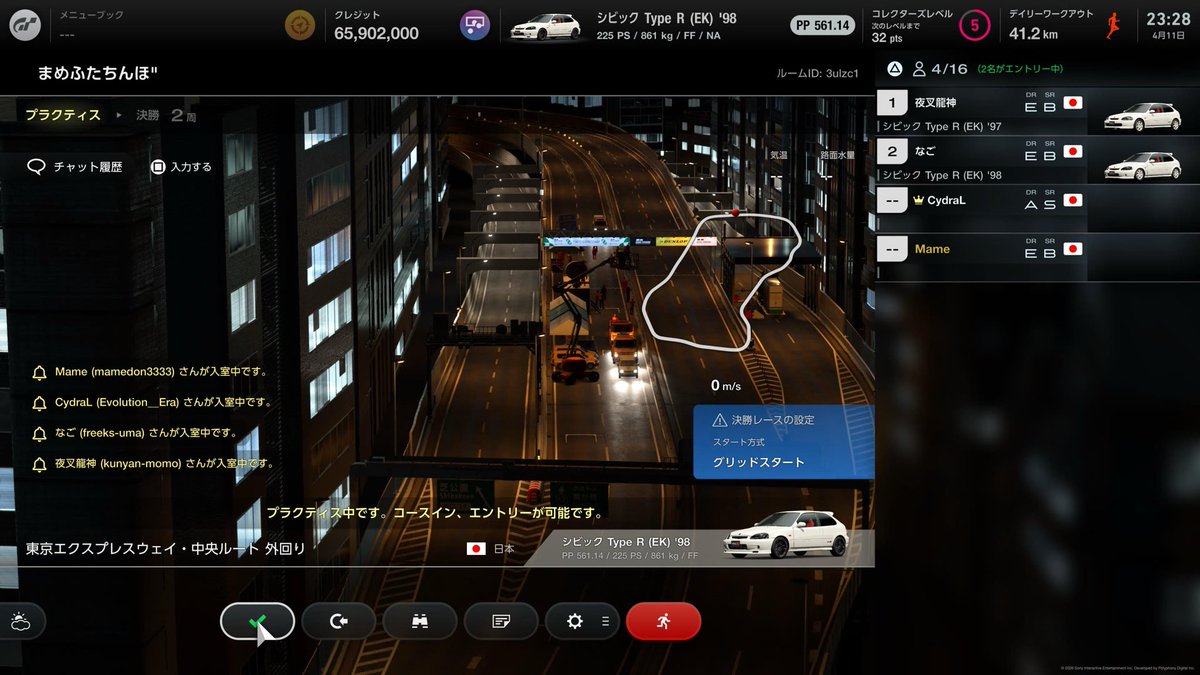
Task: Click the enter course arrow button
Action: click(x=339, y=621)
